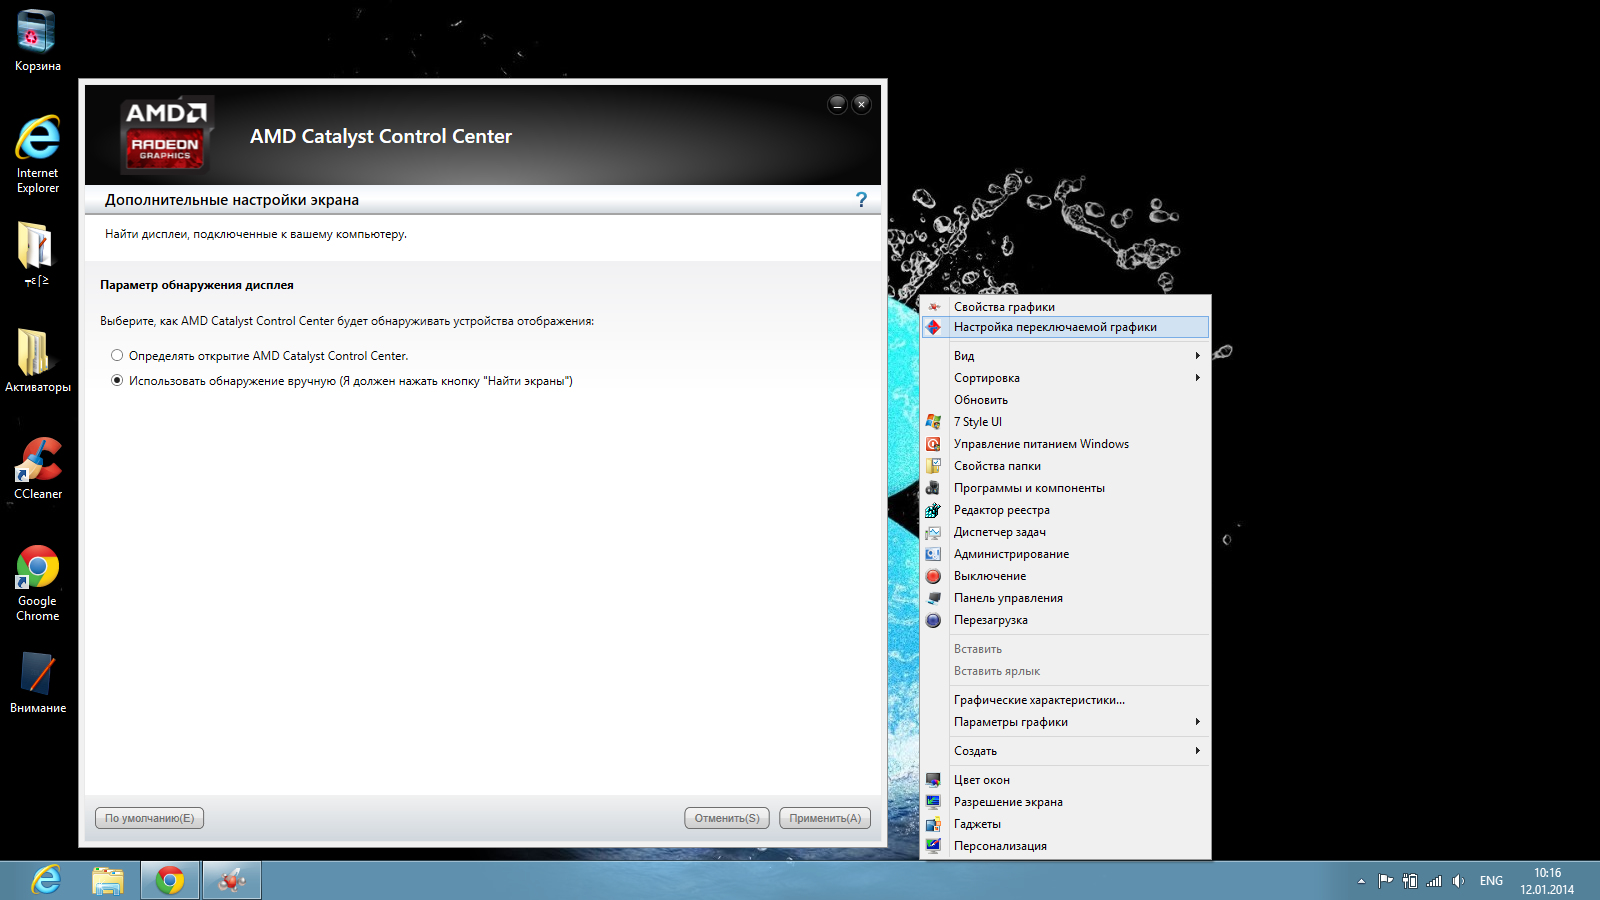Image resolution: width=1600 pixels, height=900 pixels.
Task: Click the battery power tray icon
Action: [1410, 881]
